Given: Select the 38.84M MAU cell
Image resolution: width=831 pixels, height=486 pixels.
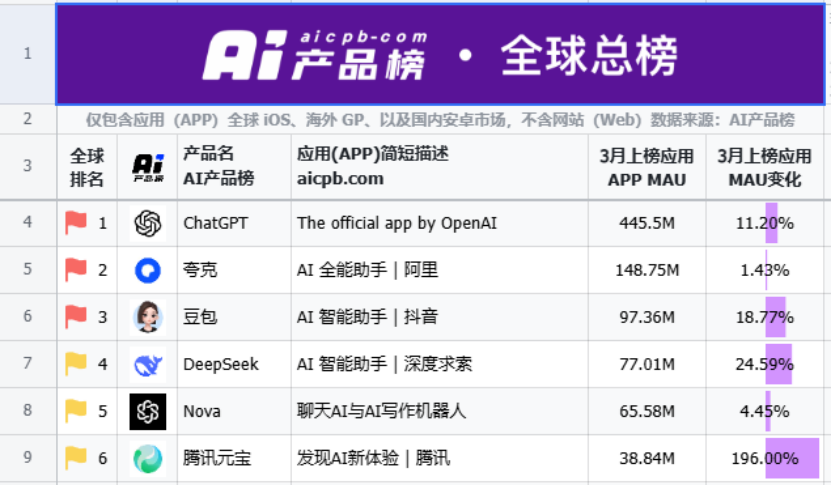Looking at the screenshot, I should (x=647, y=459).
